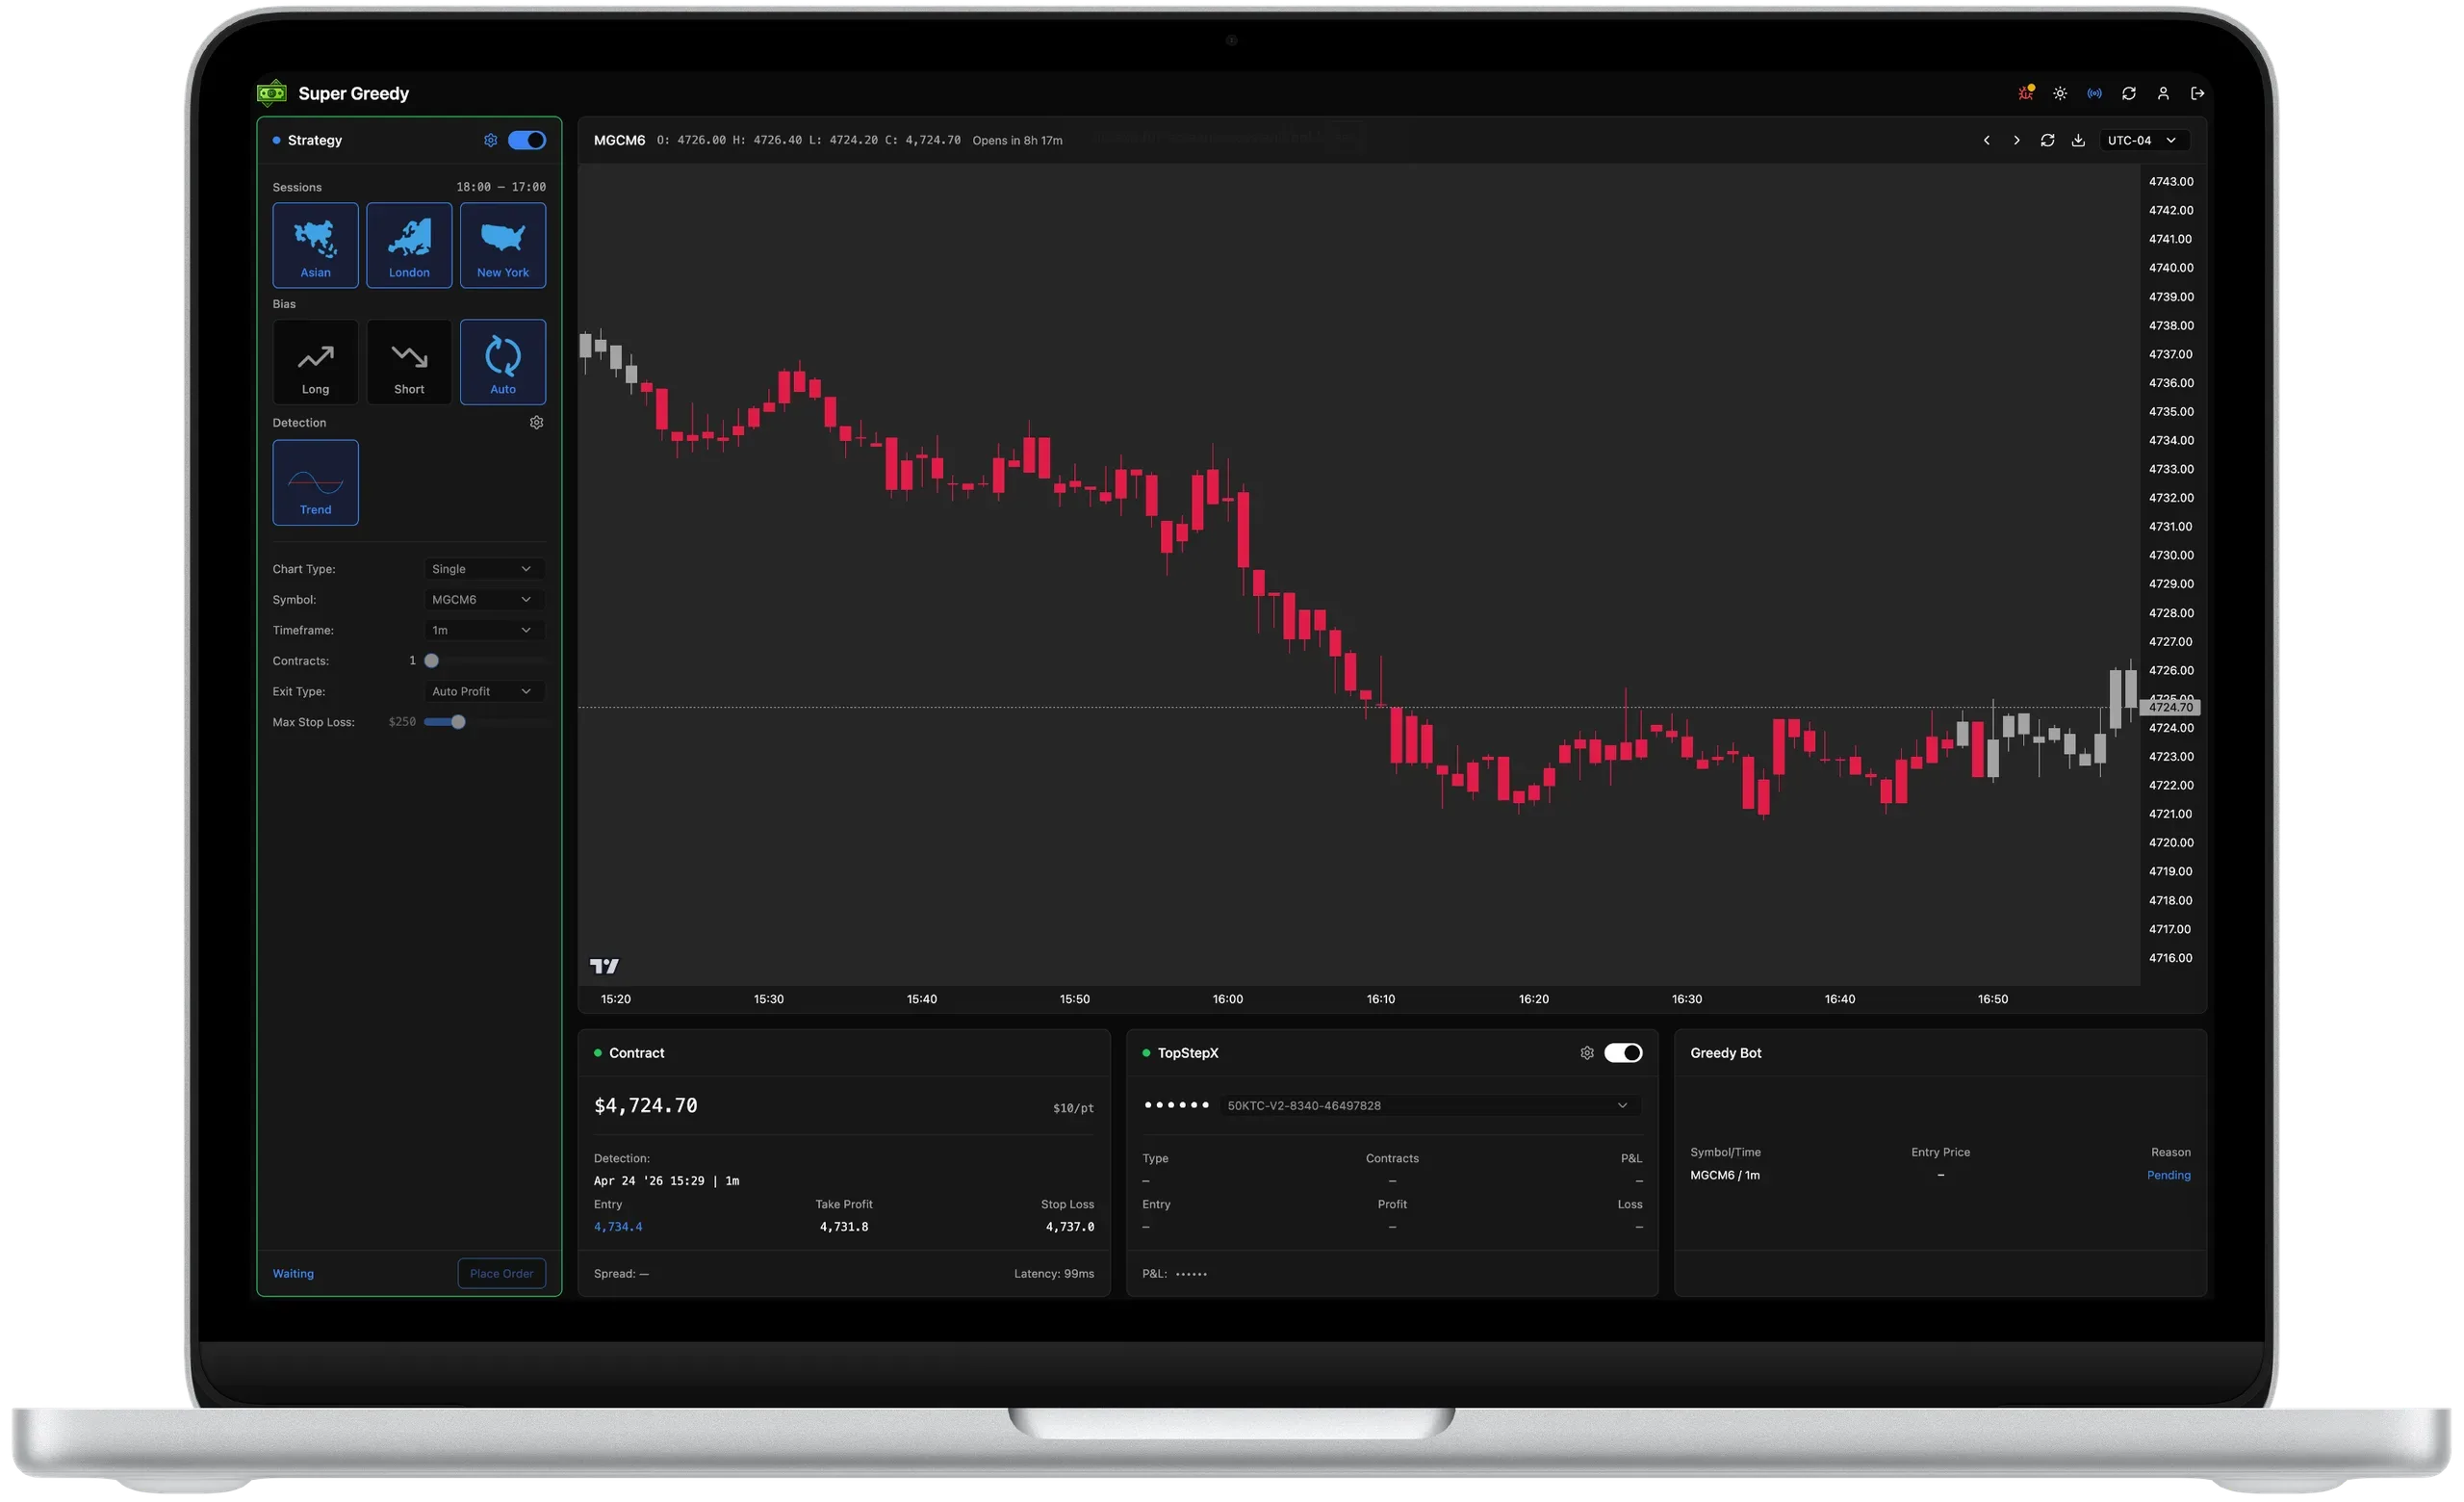
Task: Click the TradingView logo on the chart
Action: [604, 965]
